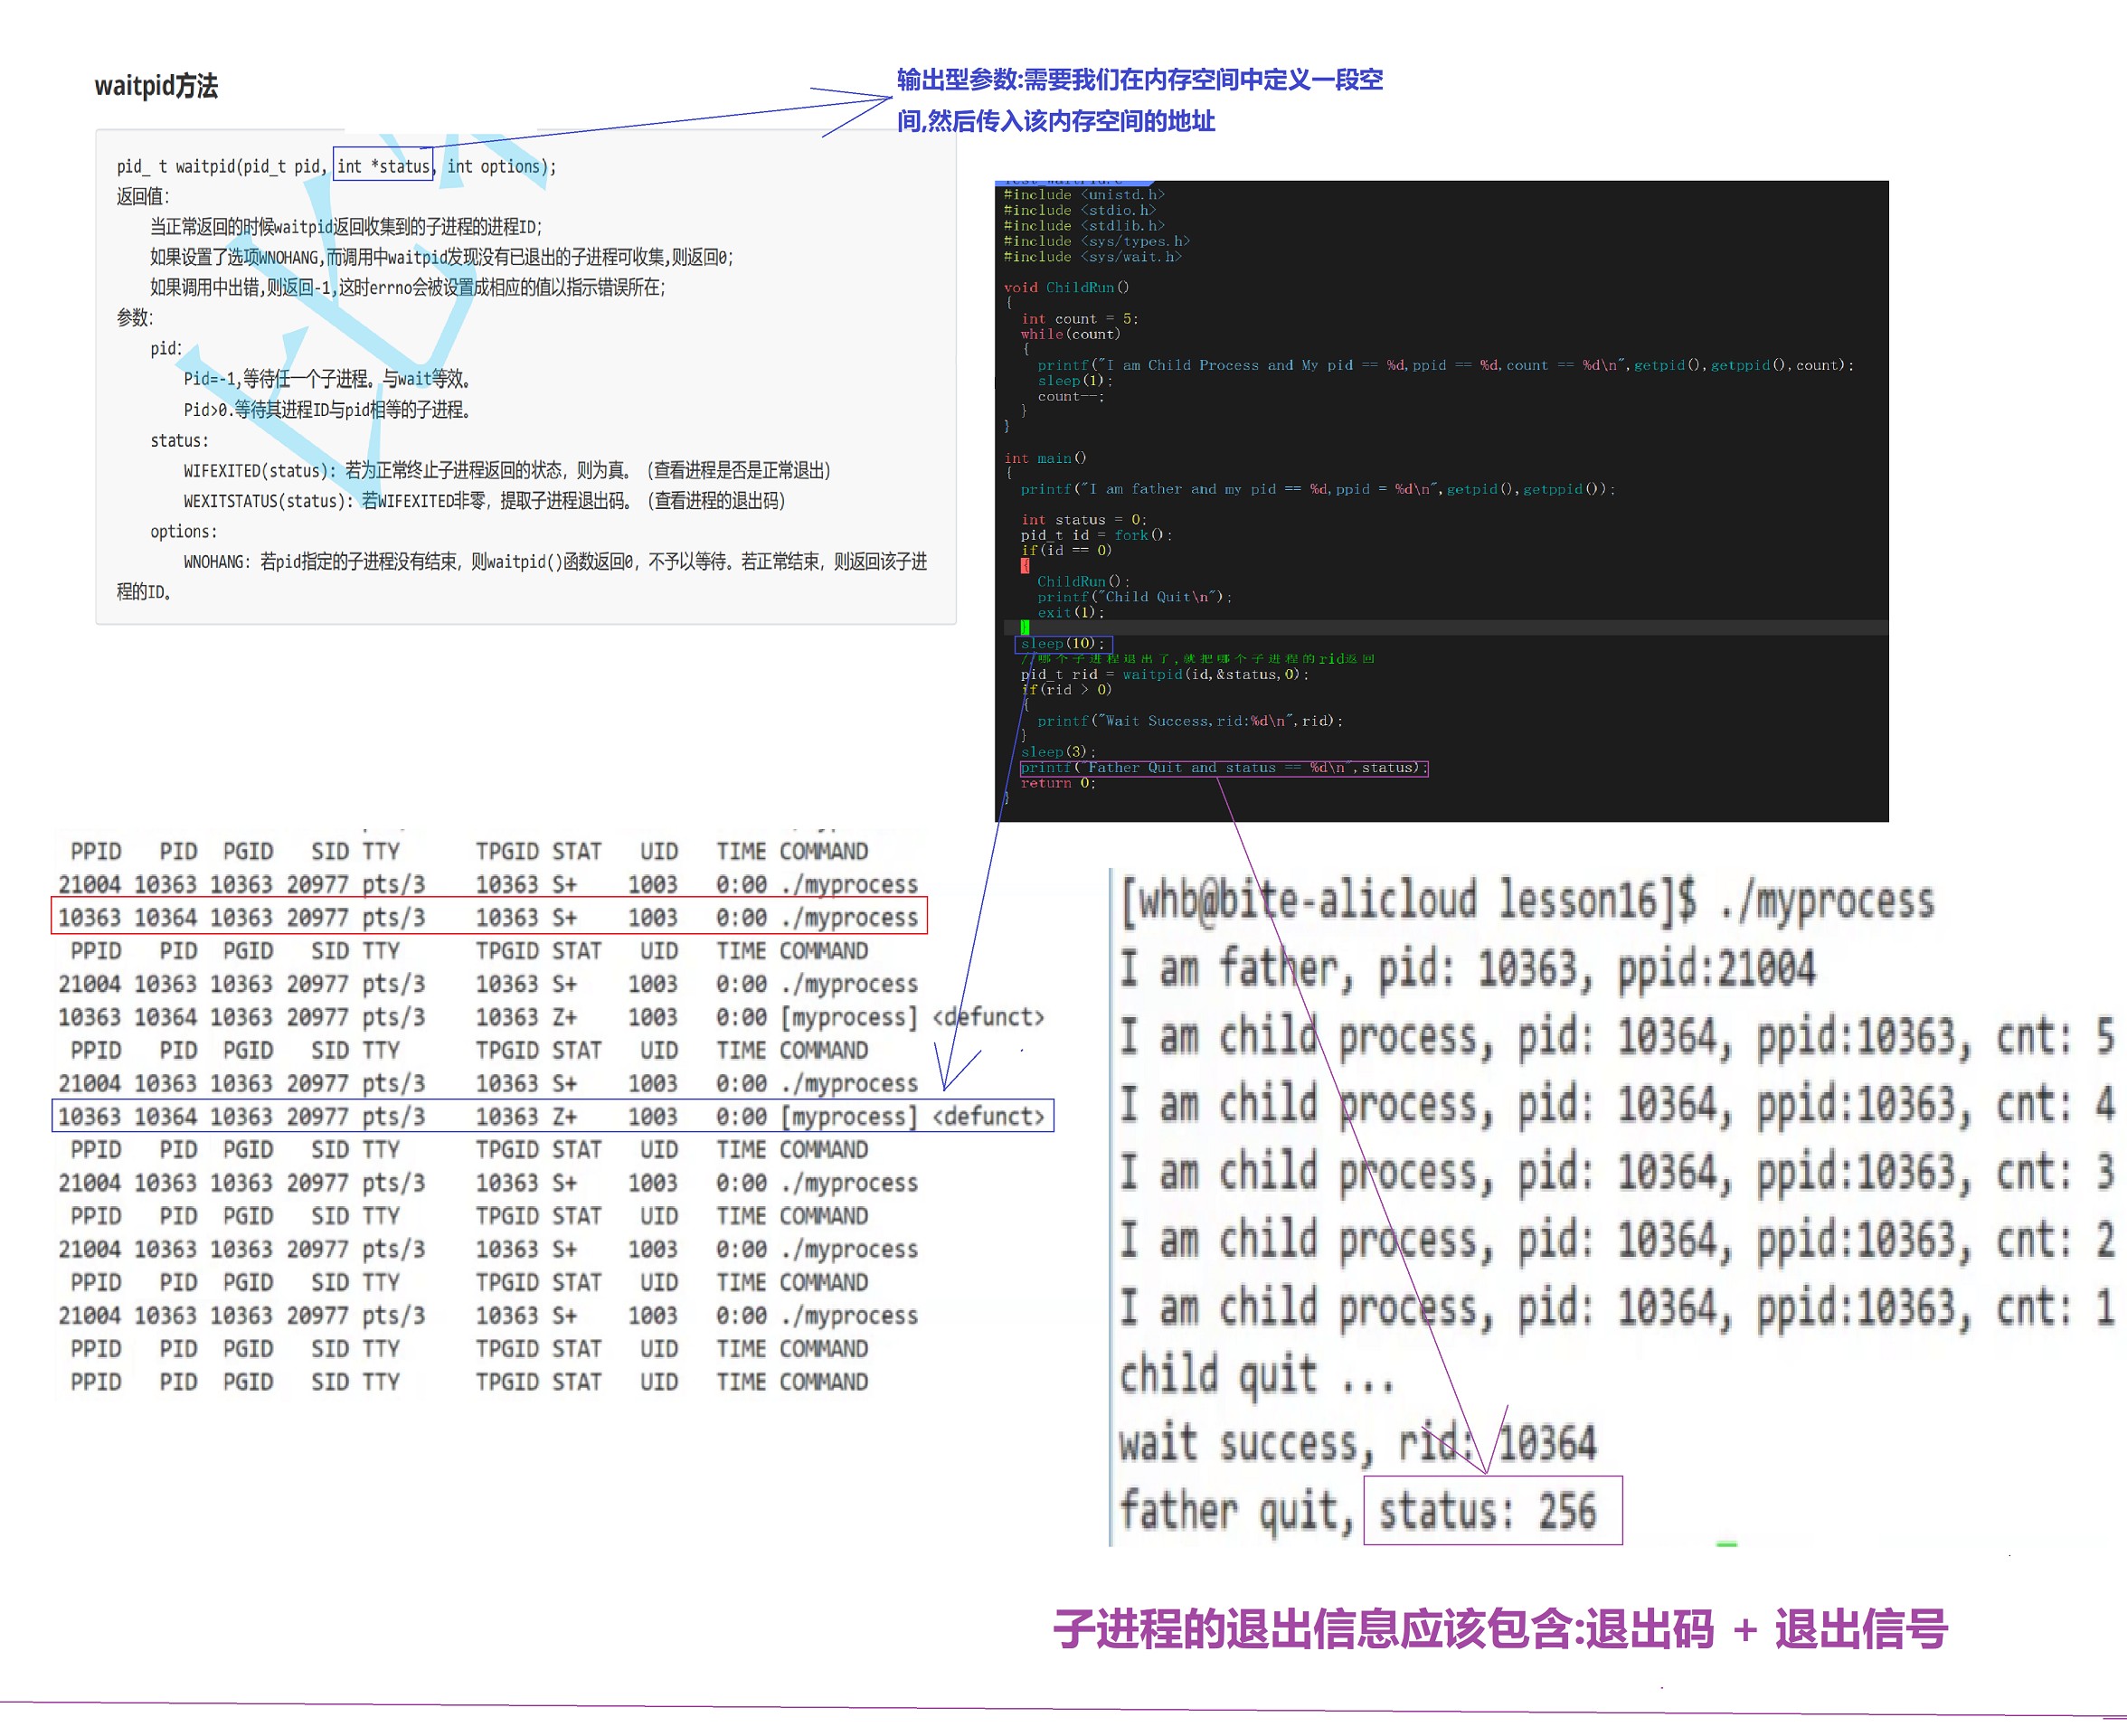Click the 'waitpid方法' heading
2127x1736 pixels.
pyautogui.click(x=156, y=86)
